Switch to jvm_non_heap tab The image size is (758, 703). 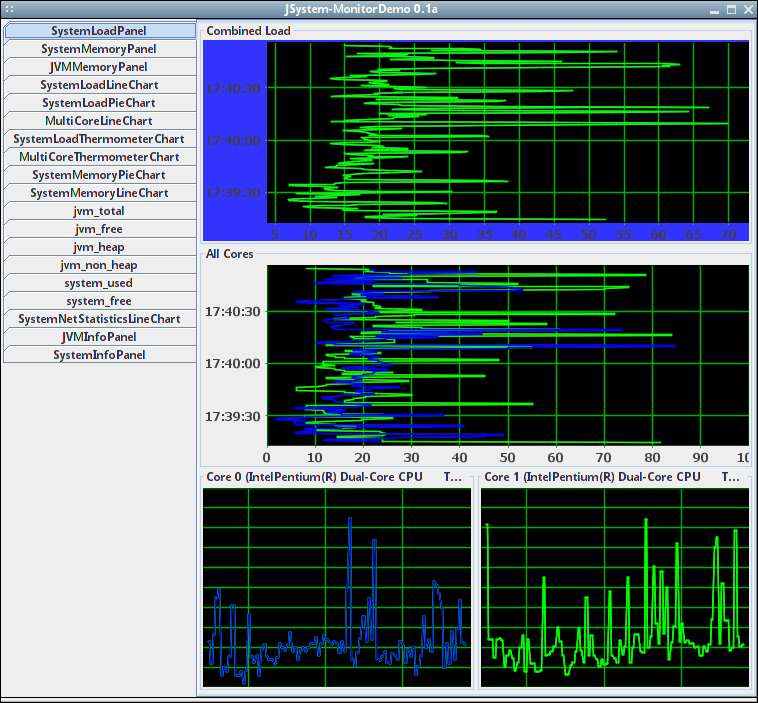(100, 264)
